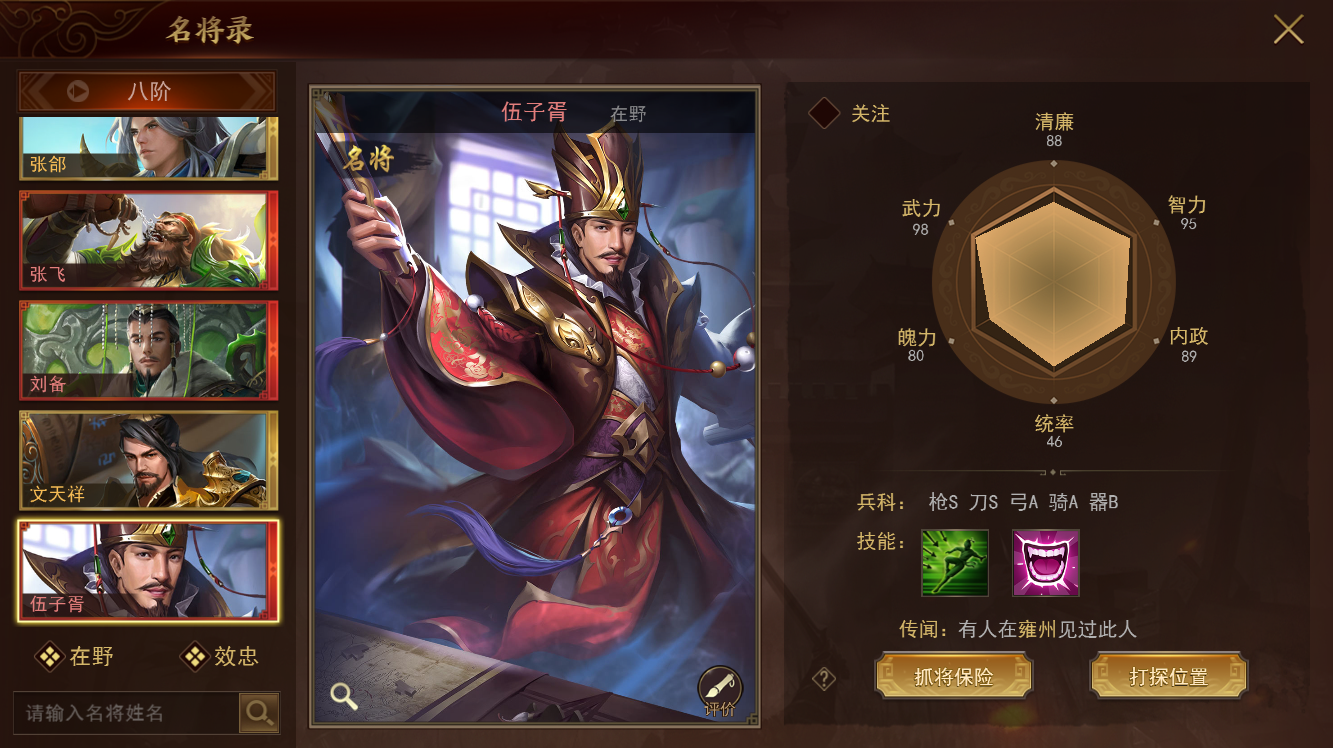Click the 请输入名将姓名 input field
Screen dimensions: 1333x748
pos(126,712)
